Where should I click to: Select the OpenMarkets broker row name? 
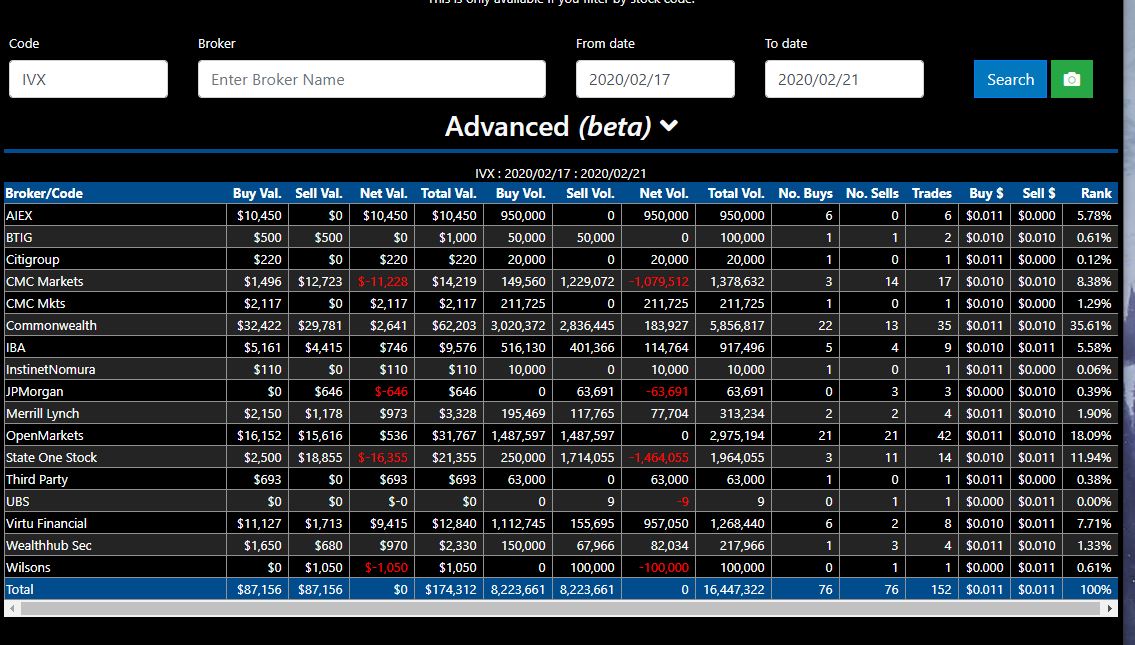pyautogui.click(x=45, y=435)
